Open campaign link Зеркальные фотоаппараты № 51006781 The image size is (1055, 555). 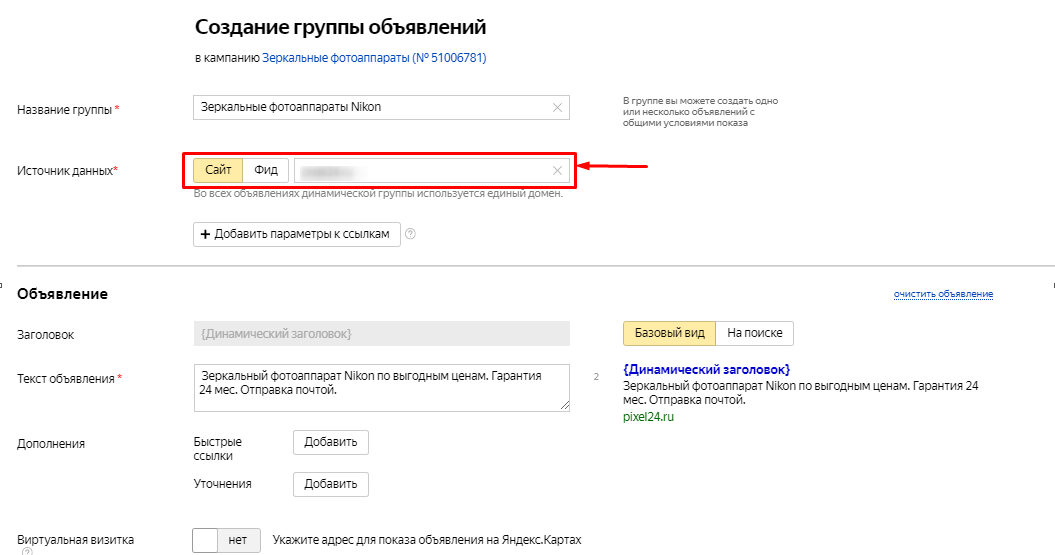pos(374,58)
